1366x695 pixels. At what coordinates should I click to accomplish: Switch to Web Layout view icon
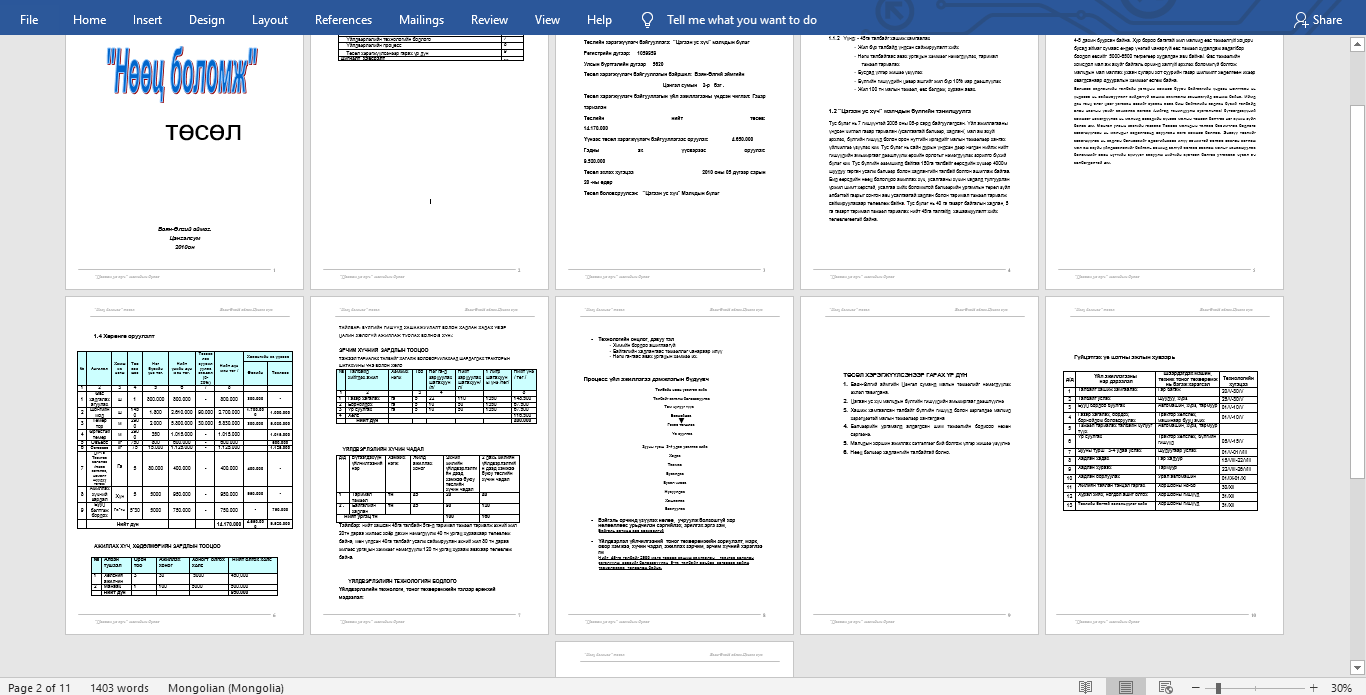(1166, 687)
